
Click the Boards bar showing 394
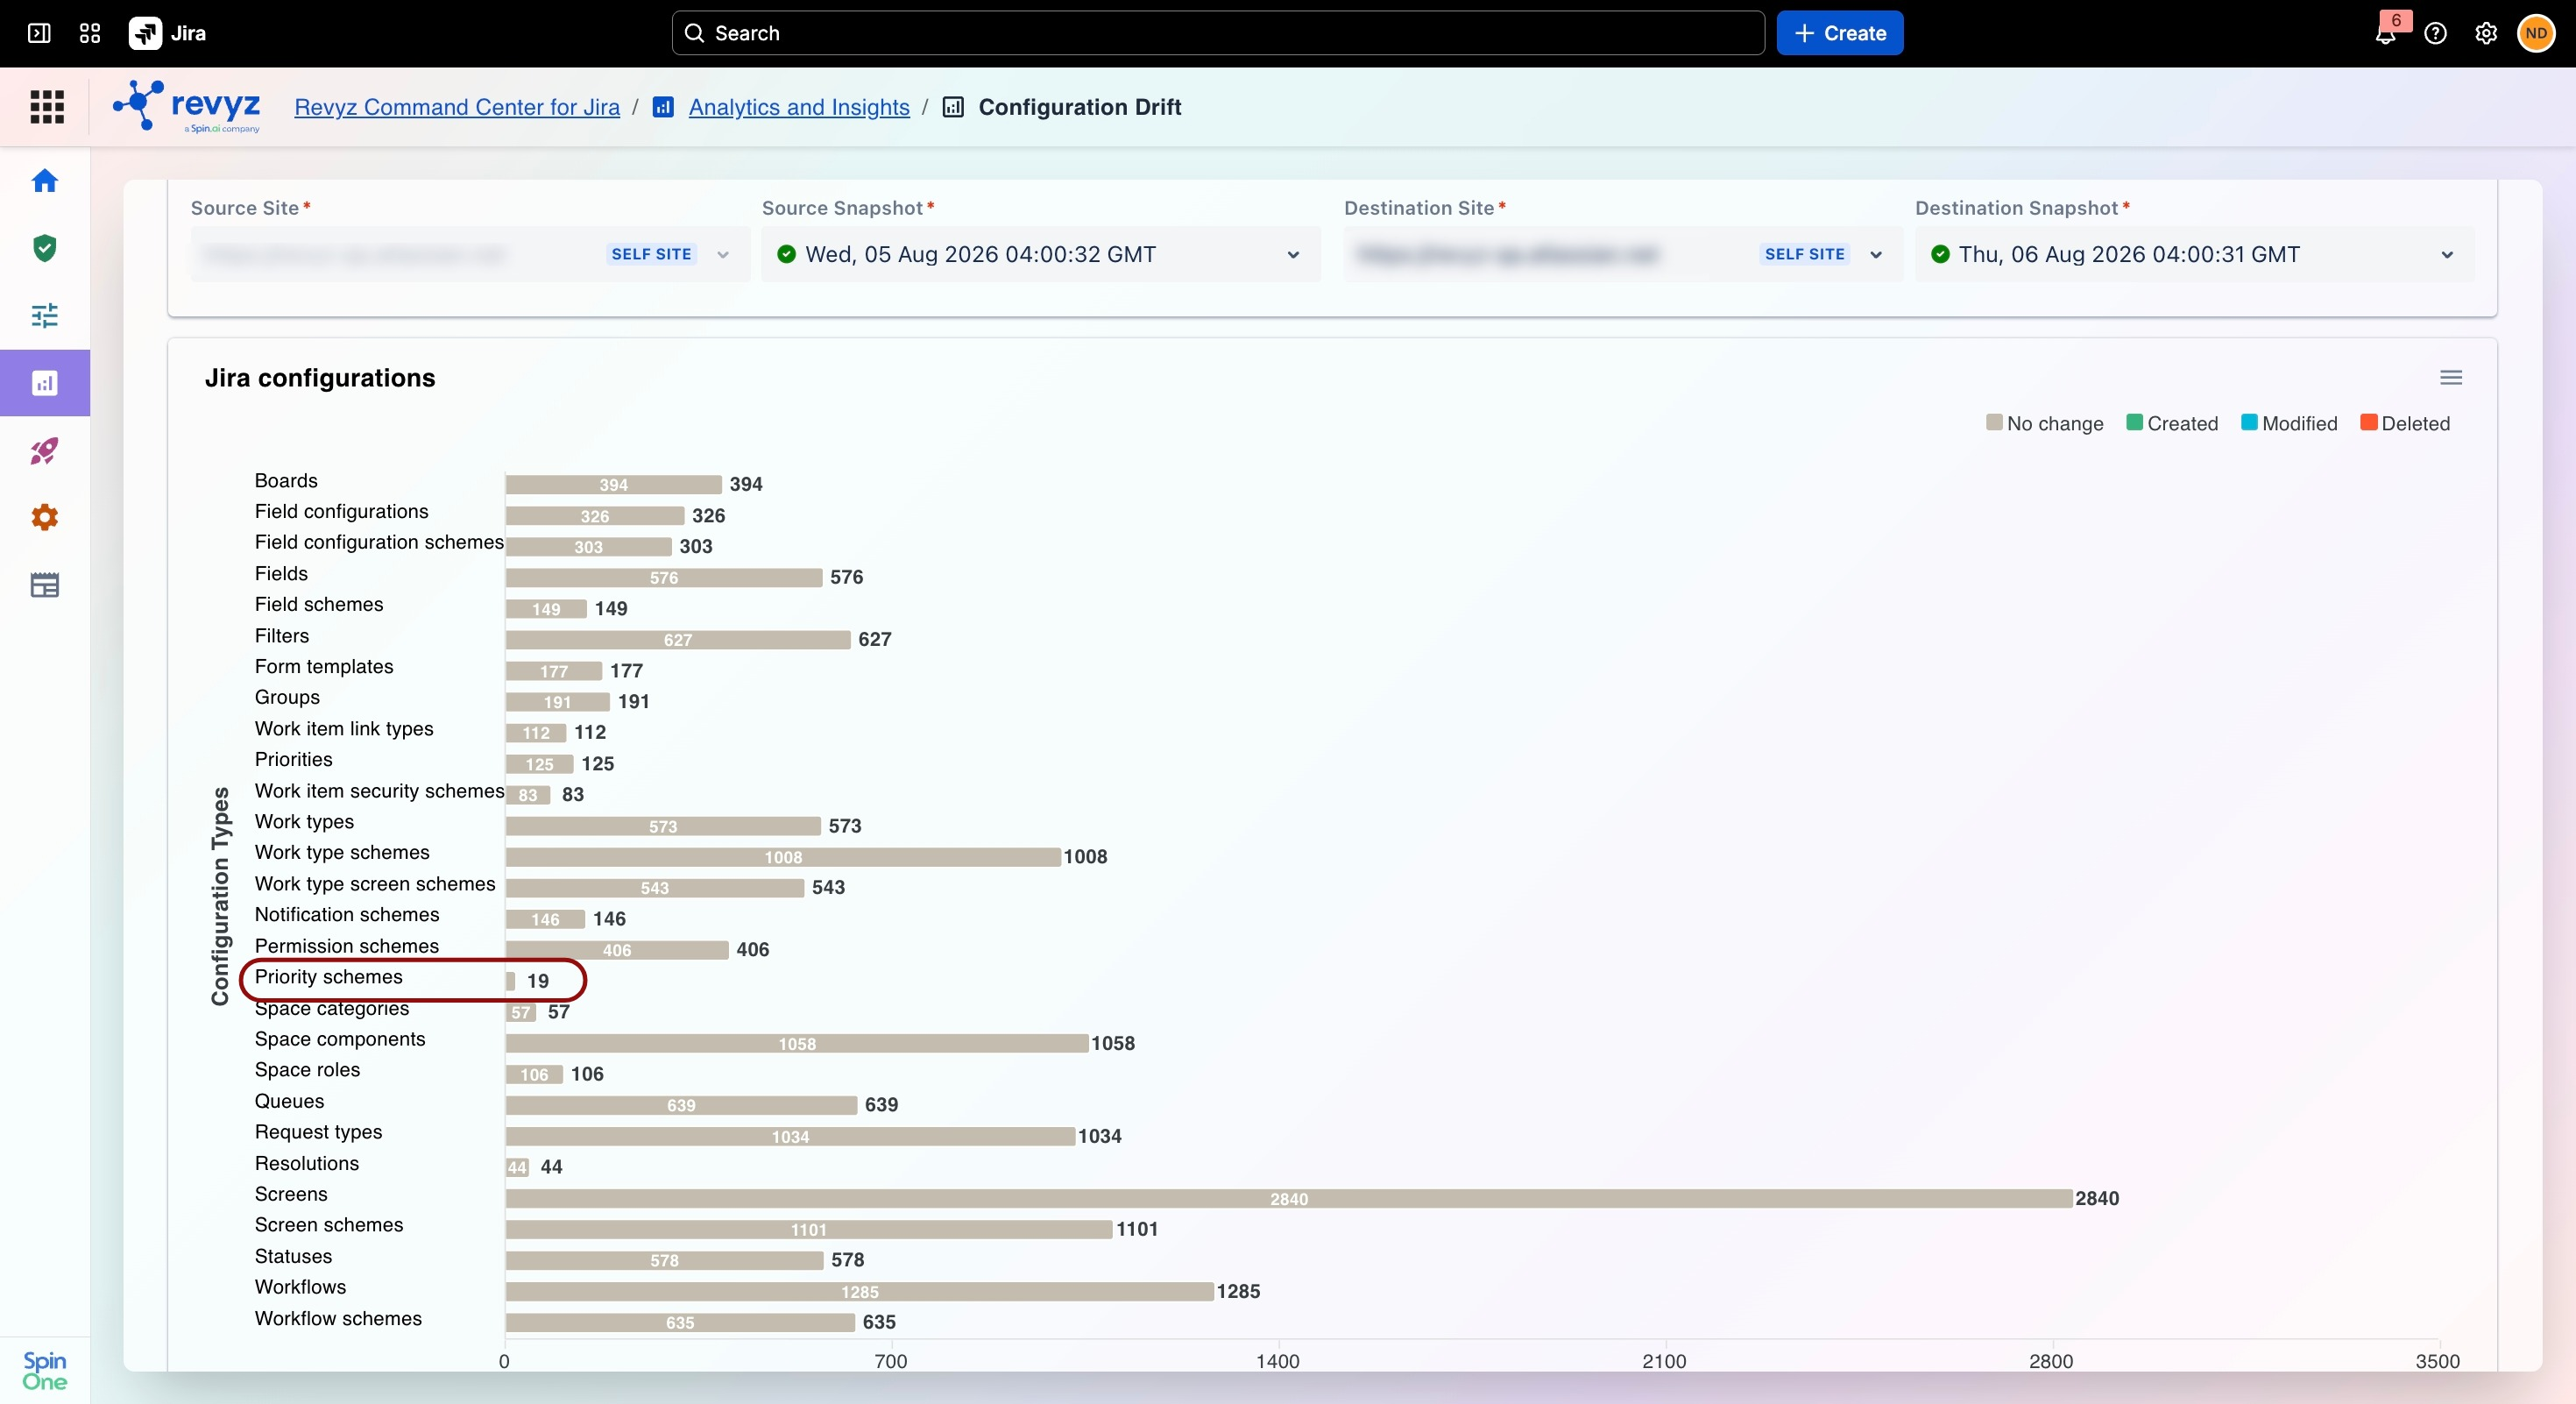point(614,484)
